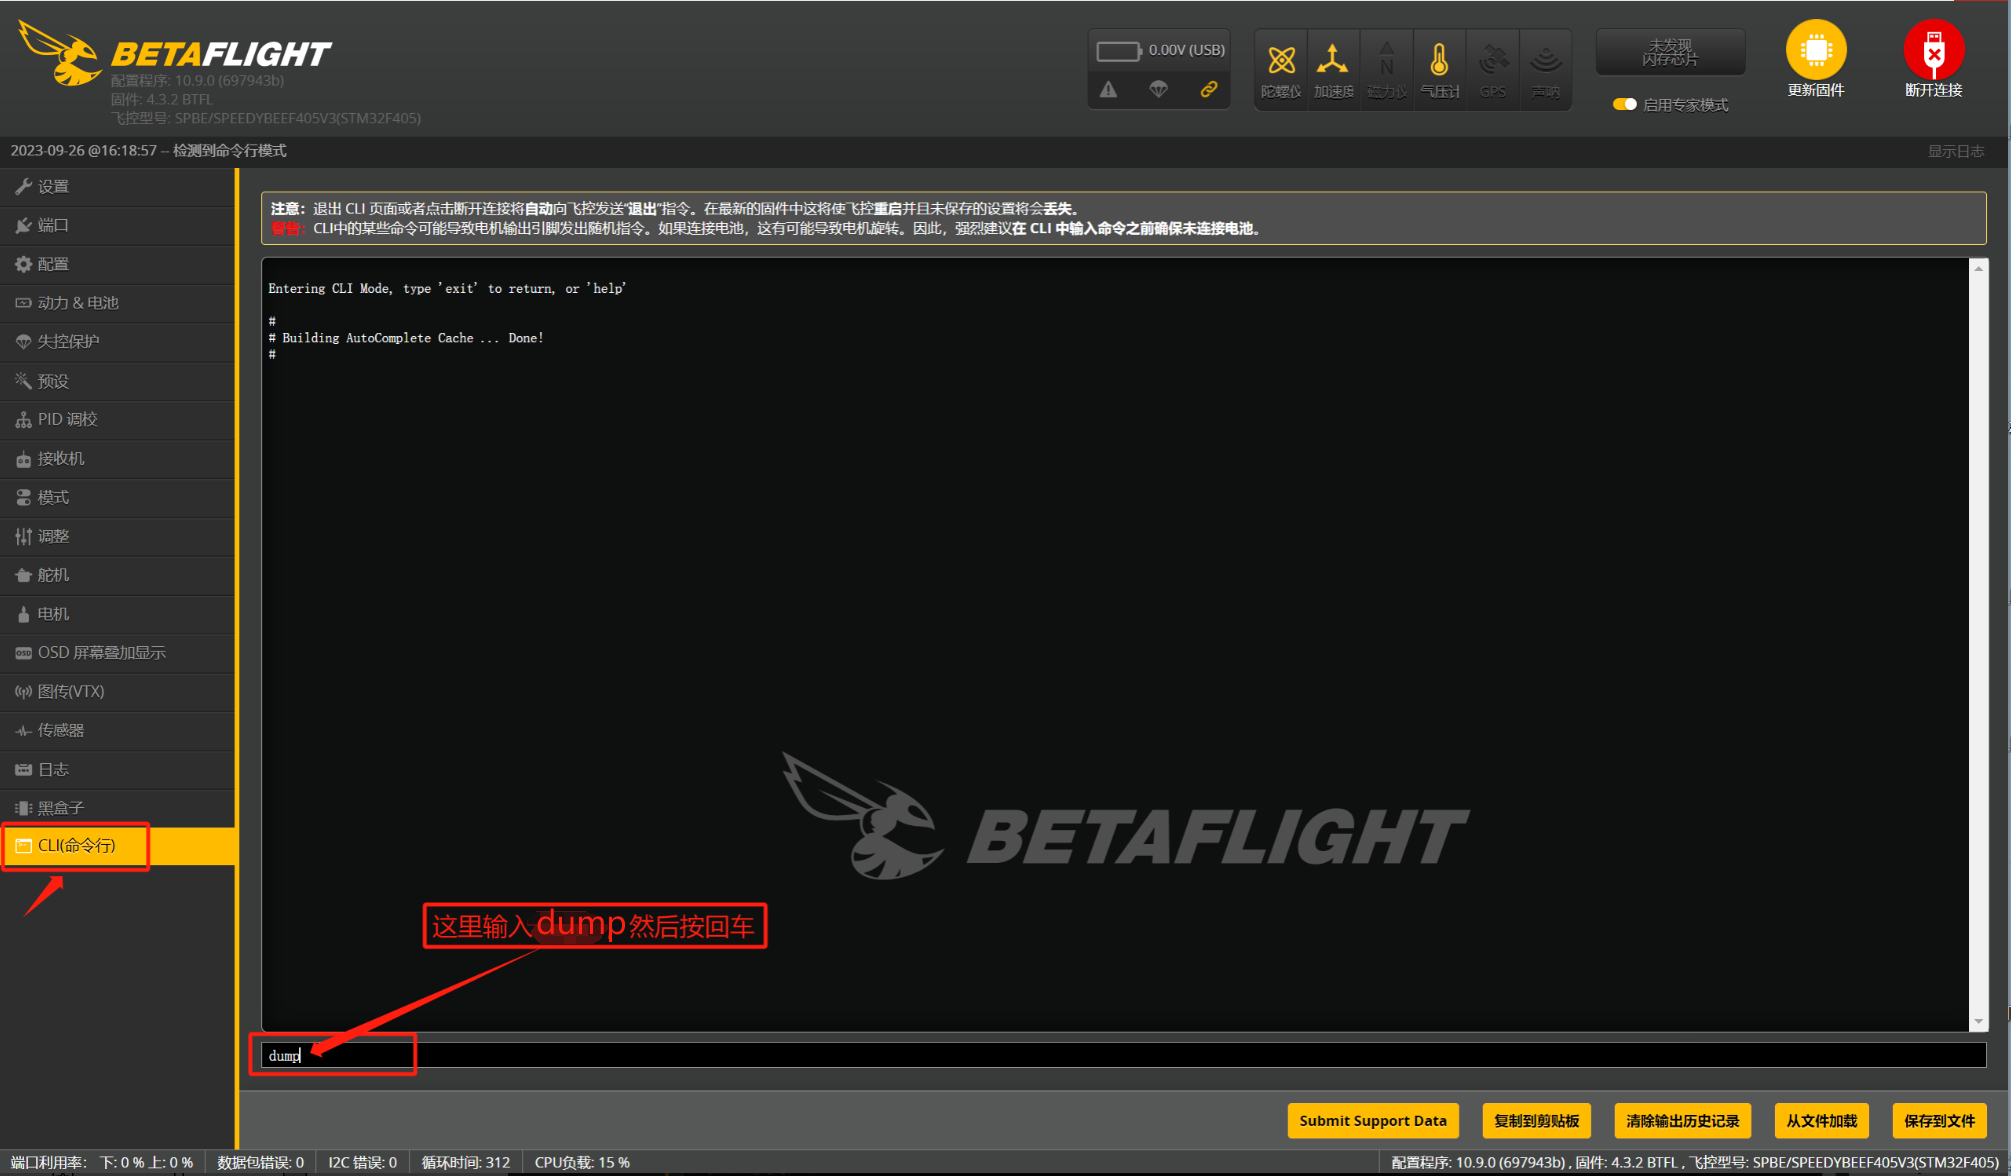Click scroll-down arrow of CLI output

point(1978,1021)
